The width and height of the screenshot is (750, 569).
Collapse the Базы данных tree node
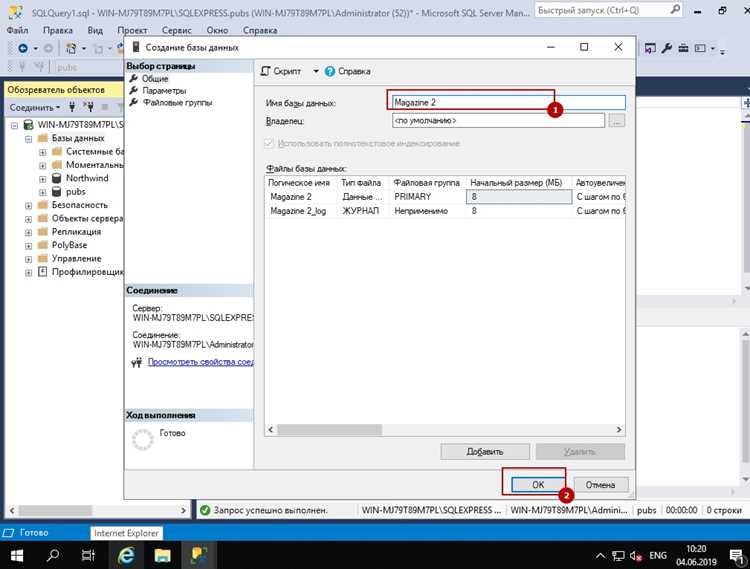tap(28, 139)
